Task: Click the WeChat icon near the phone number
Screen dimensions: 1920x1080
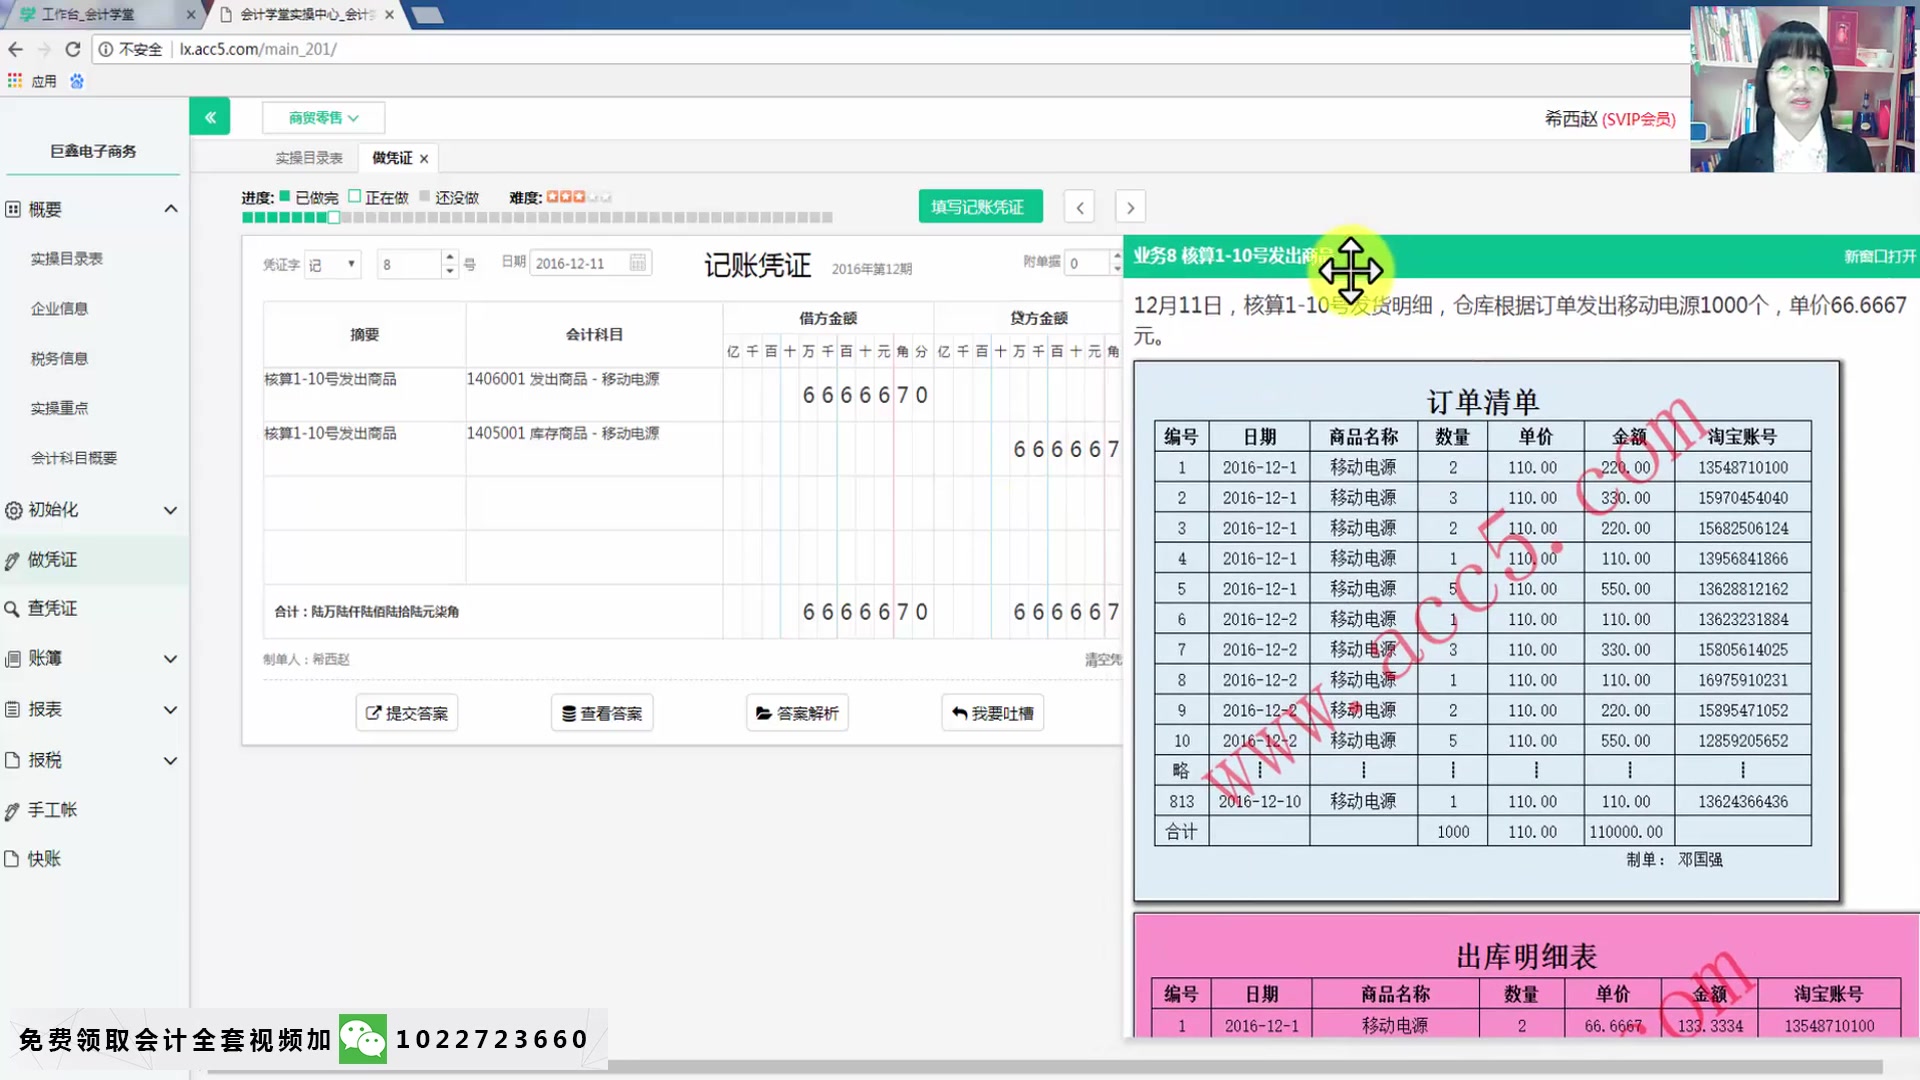Action: pos(365,1039)
